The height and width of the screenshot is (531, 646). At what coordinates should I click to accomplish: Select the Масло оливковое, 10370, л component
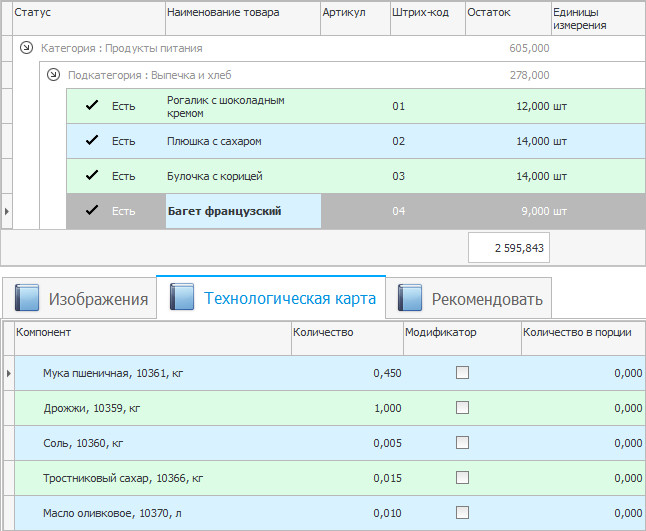point(330,513)
